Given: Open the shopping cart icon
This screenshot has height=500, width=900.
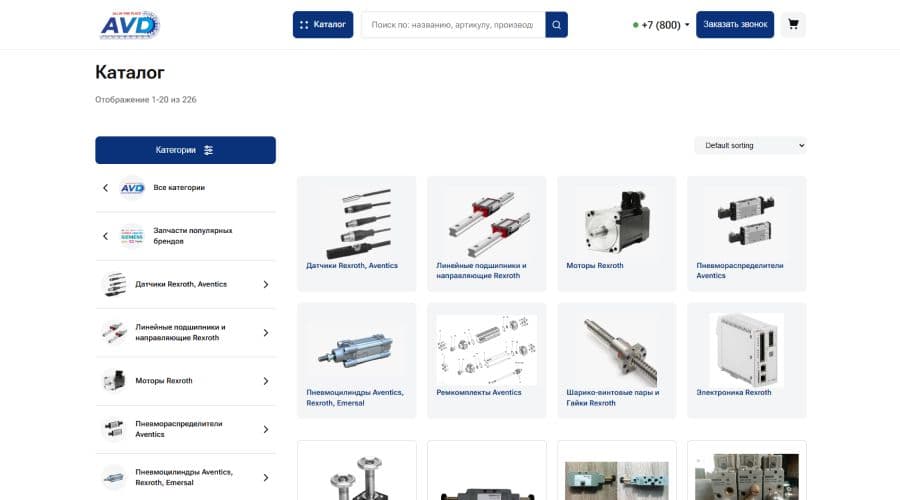Looking at the screenshot, I should click(793, 25).
